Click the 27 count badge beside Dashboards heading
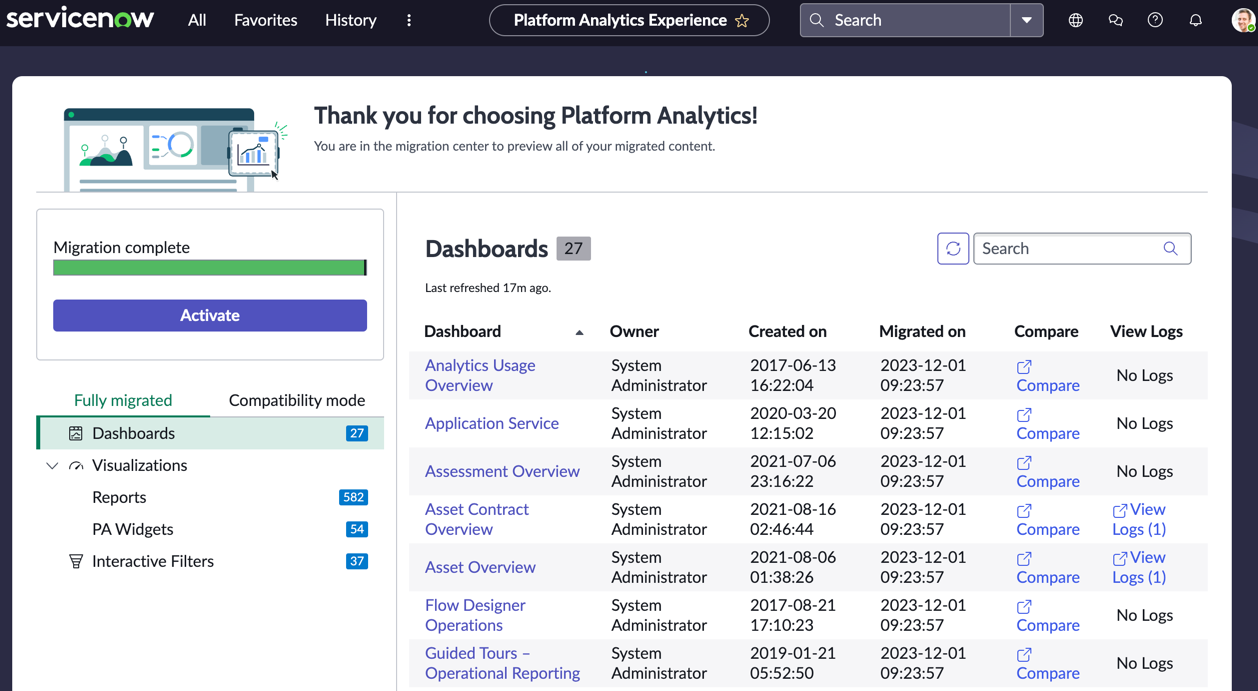Image resolution: width=1258 pixels, height=691 pixels. (x=573, y=248)
